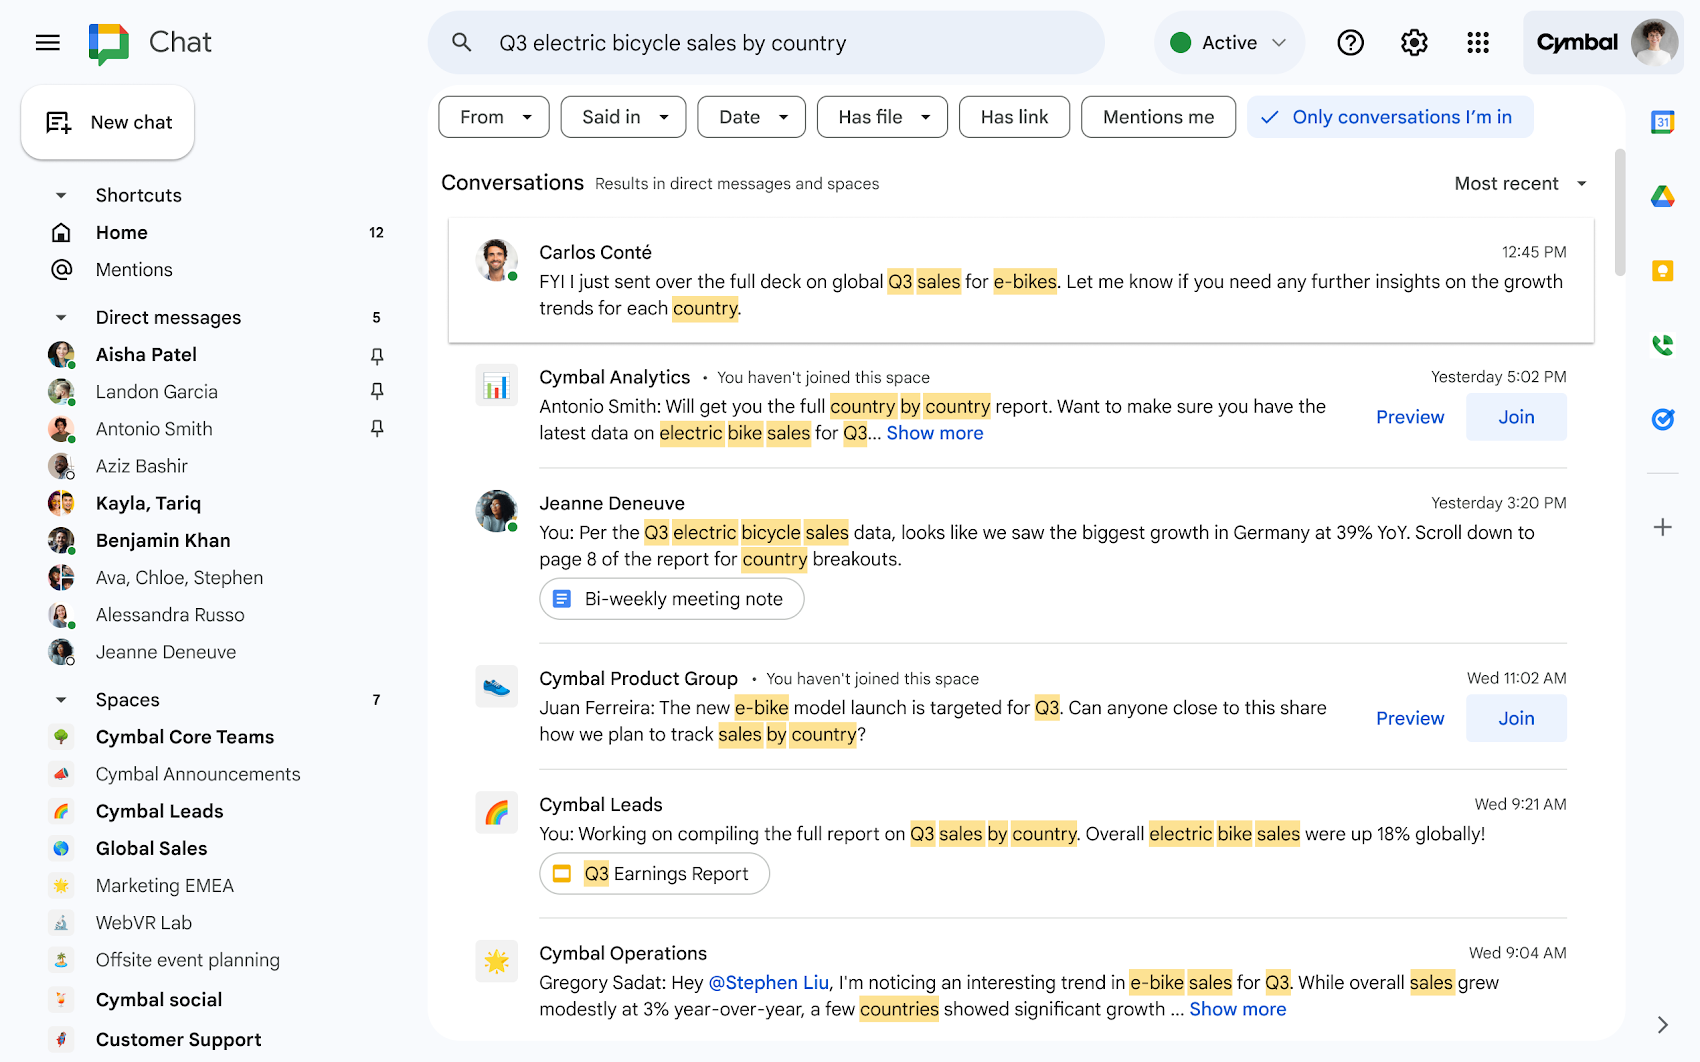Open the account profile avatar
The height and width of the screenshot is (1062, 1700).
click(1654, 42)
